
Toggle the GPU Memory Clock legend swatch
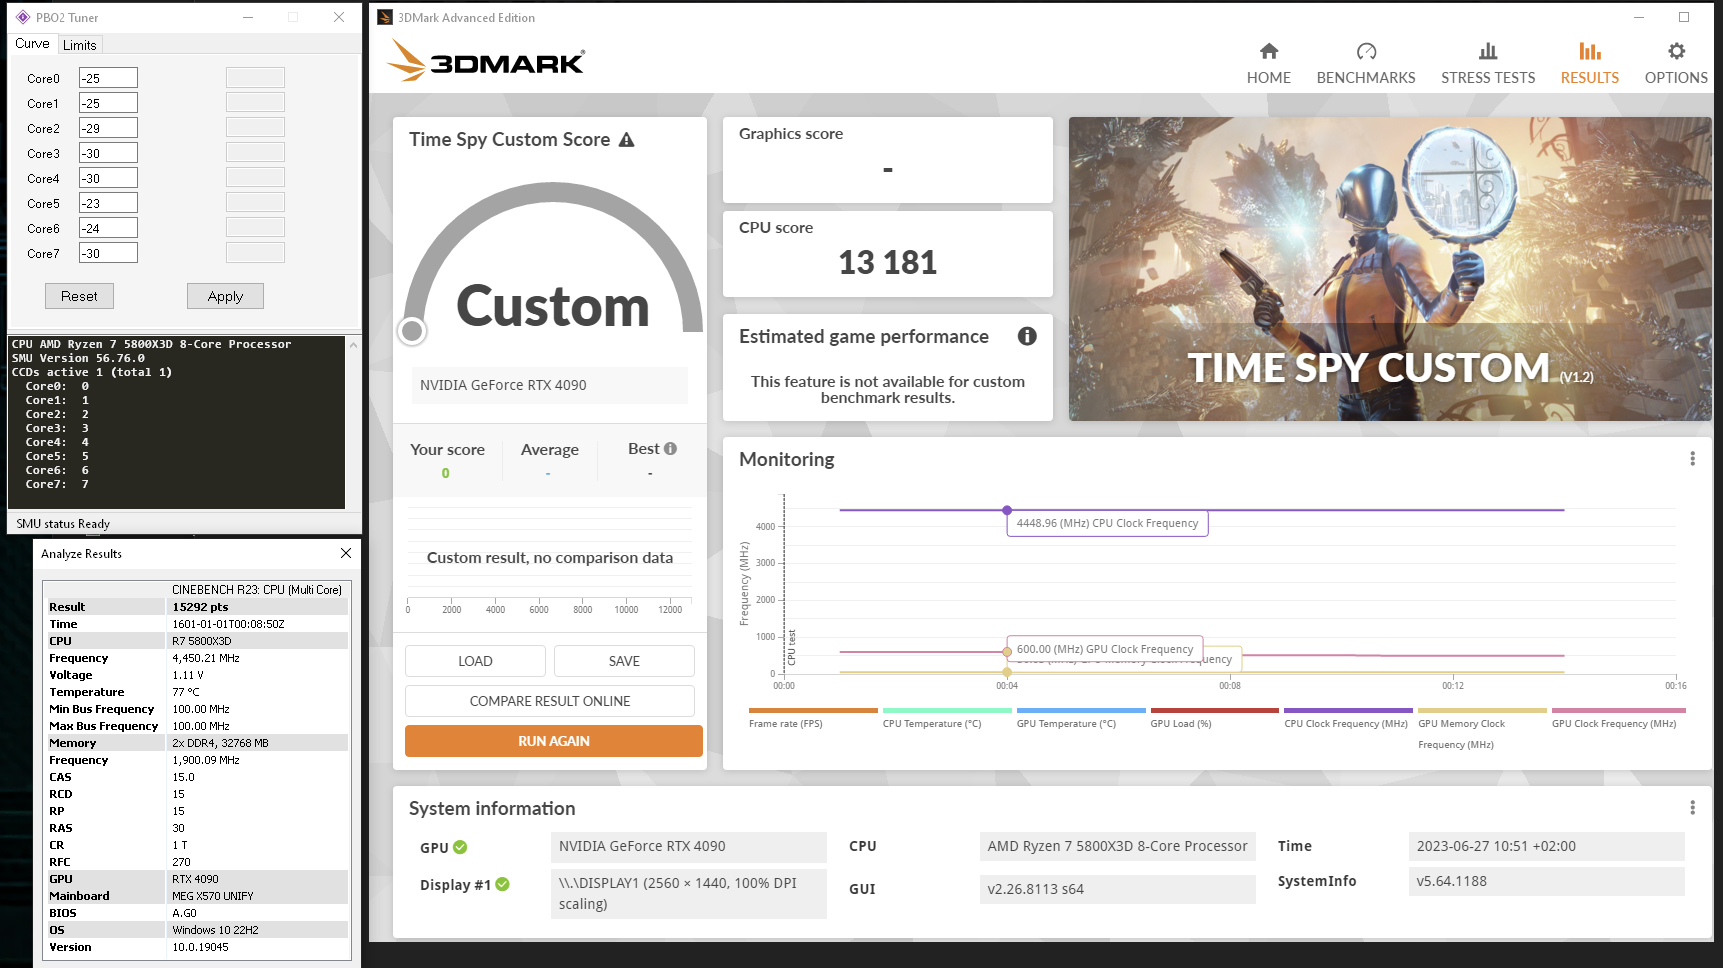coord(1482,711)
